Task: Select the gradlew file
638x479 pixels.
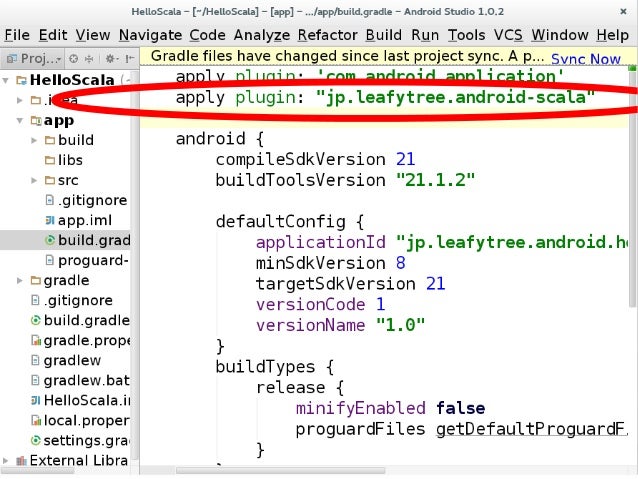Action: (72, 361)
